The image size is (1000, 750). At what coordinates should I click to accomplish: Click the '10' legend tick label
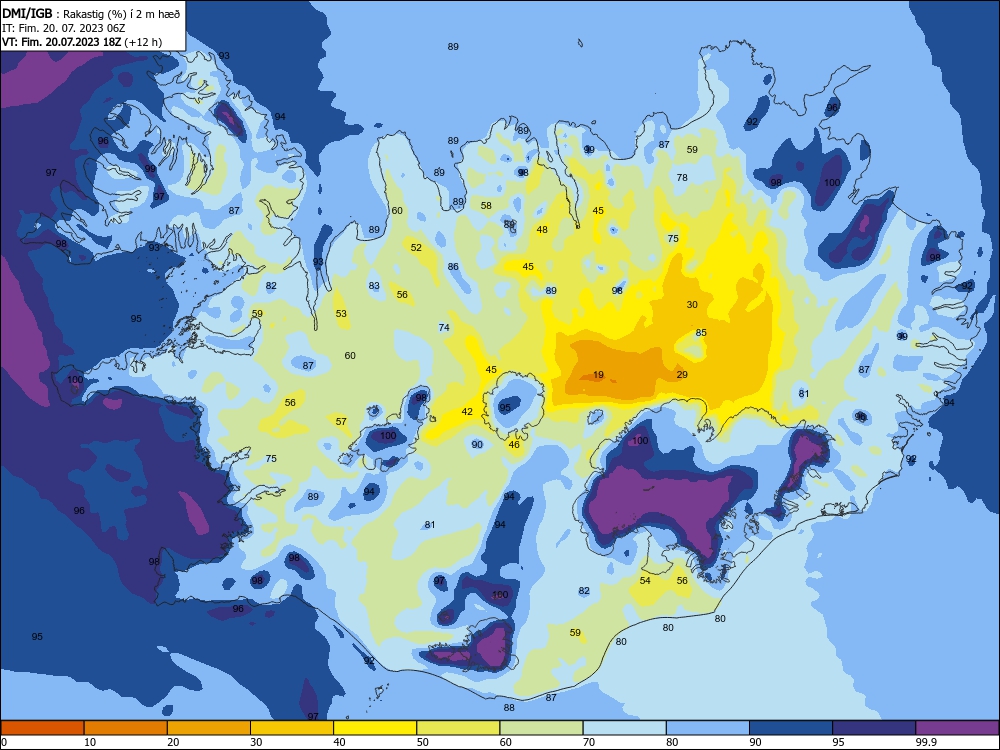click(x=91, y=742)
